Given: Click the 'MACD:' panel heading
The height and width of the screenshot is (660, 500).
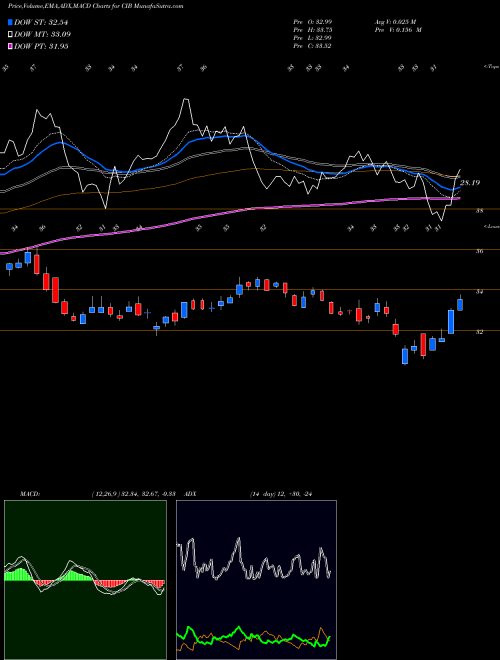Looking at the screenshot, I should [x=30, y=494].
